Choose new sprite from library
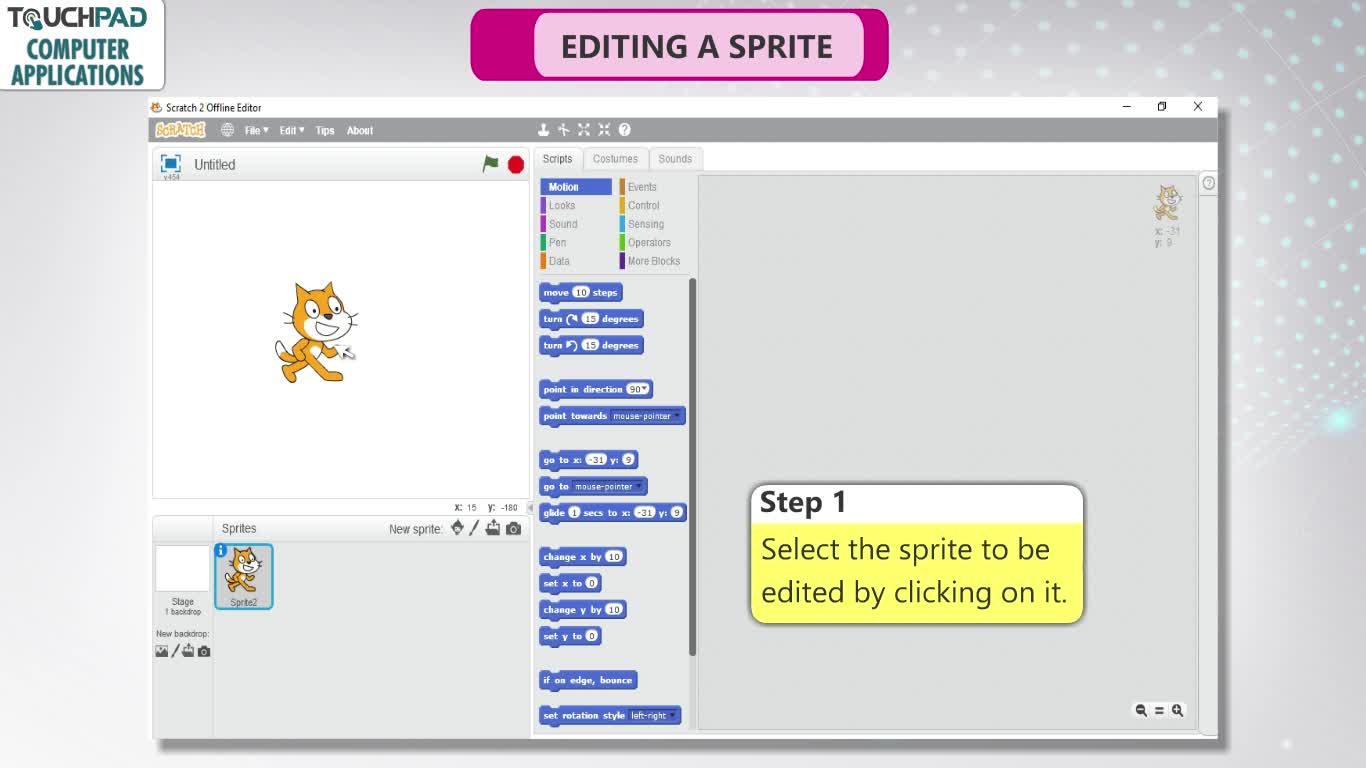1366x768 pixels. coord(457,528)
